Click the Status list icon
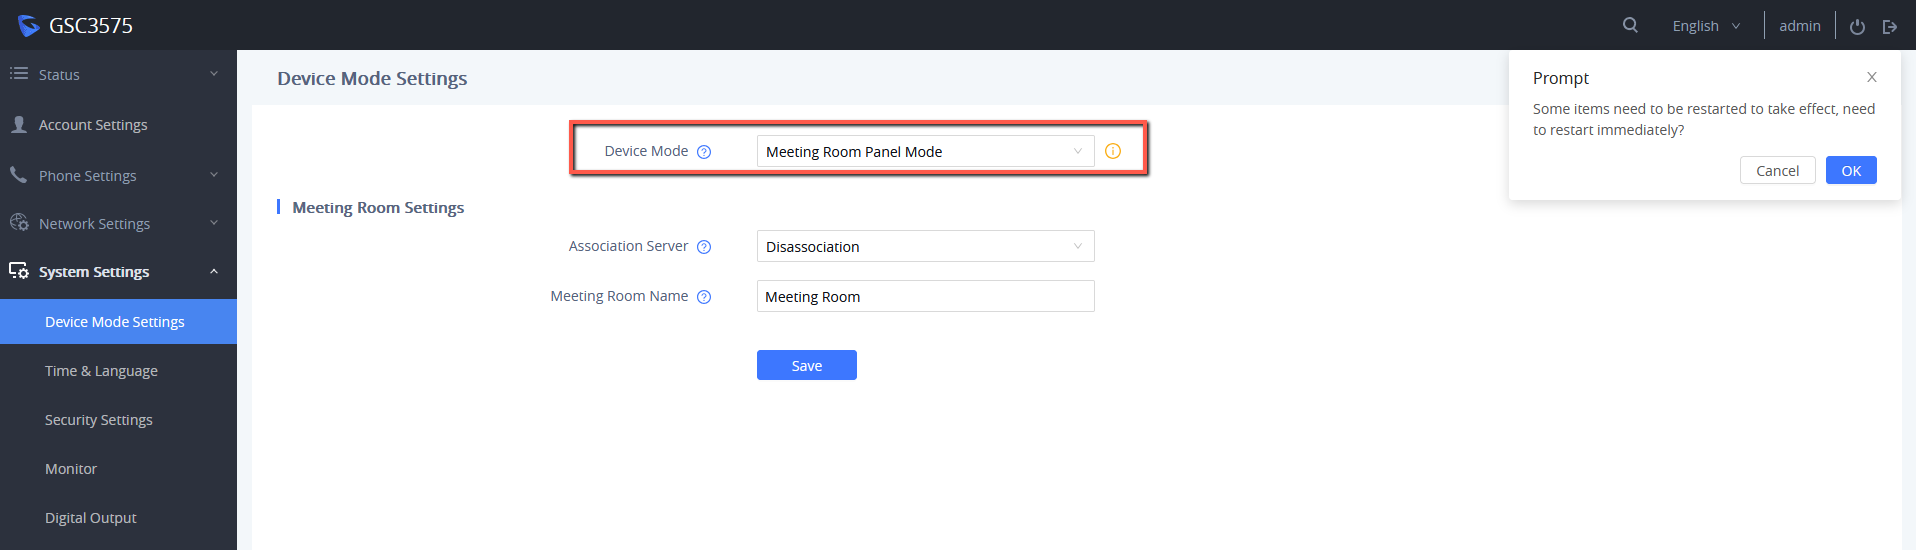The height and width of the screenshot is (550, 1916). click(19, 73)
